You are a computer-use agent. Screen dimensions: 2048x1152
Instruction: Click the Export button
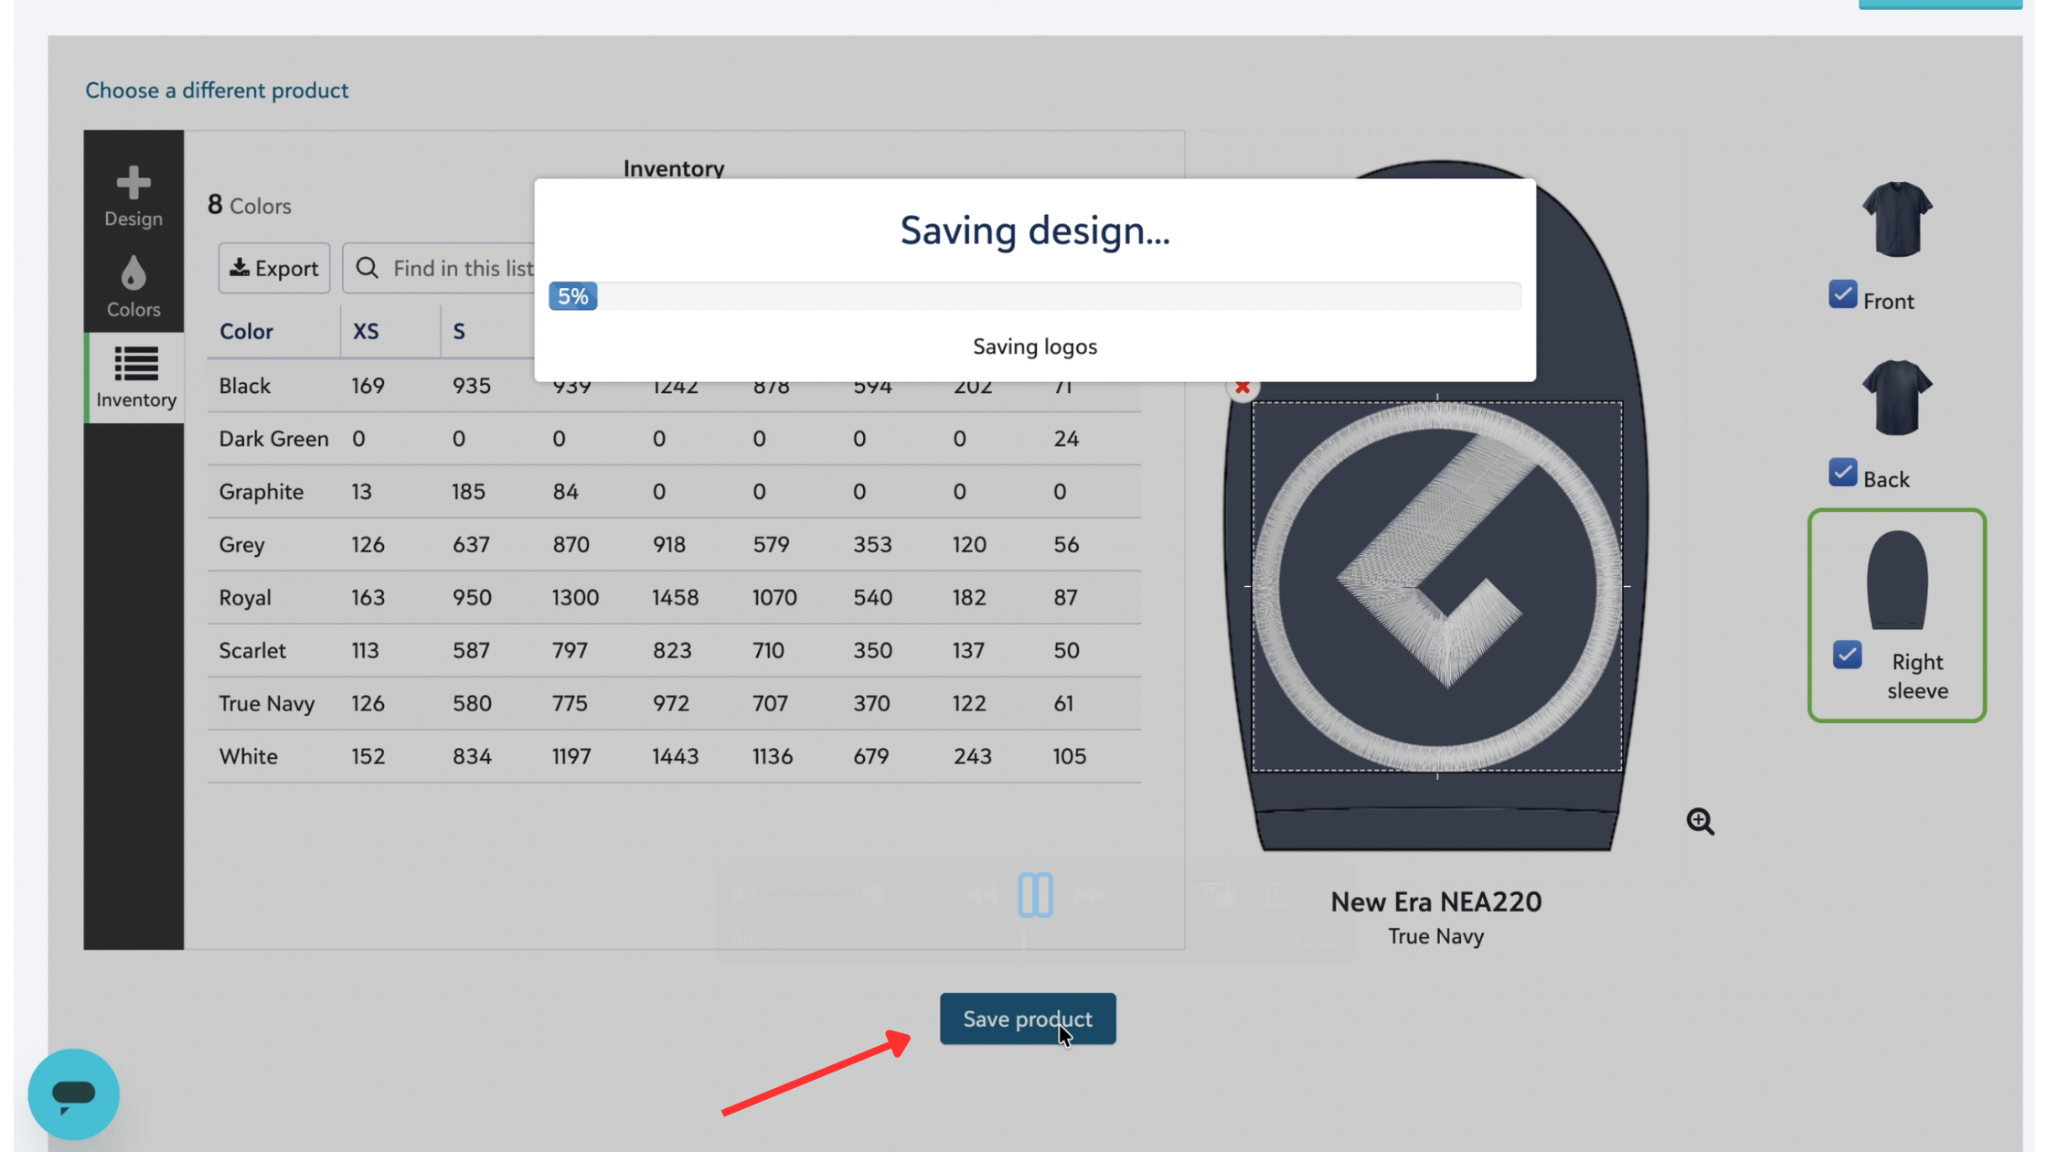coord(274,268)
